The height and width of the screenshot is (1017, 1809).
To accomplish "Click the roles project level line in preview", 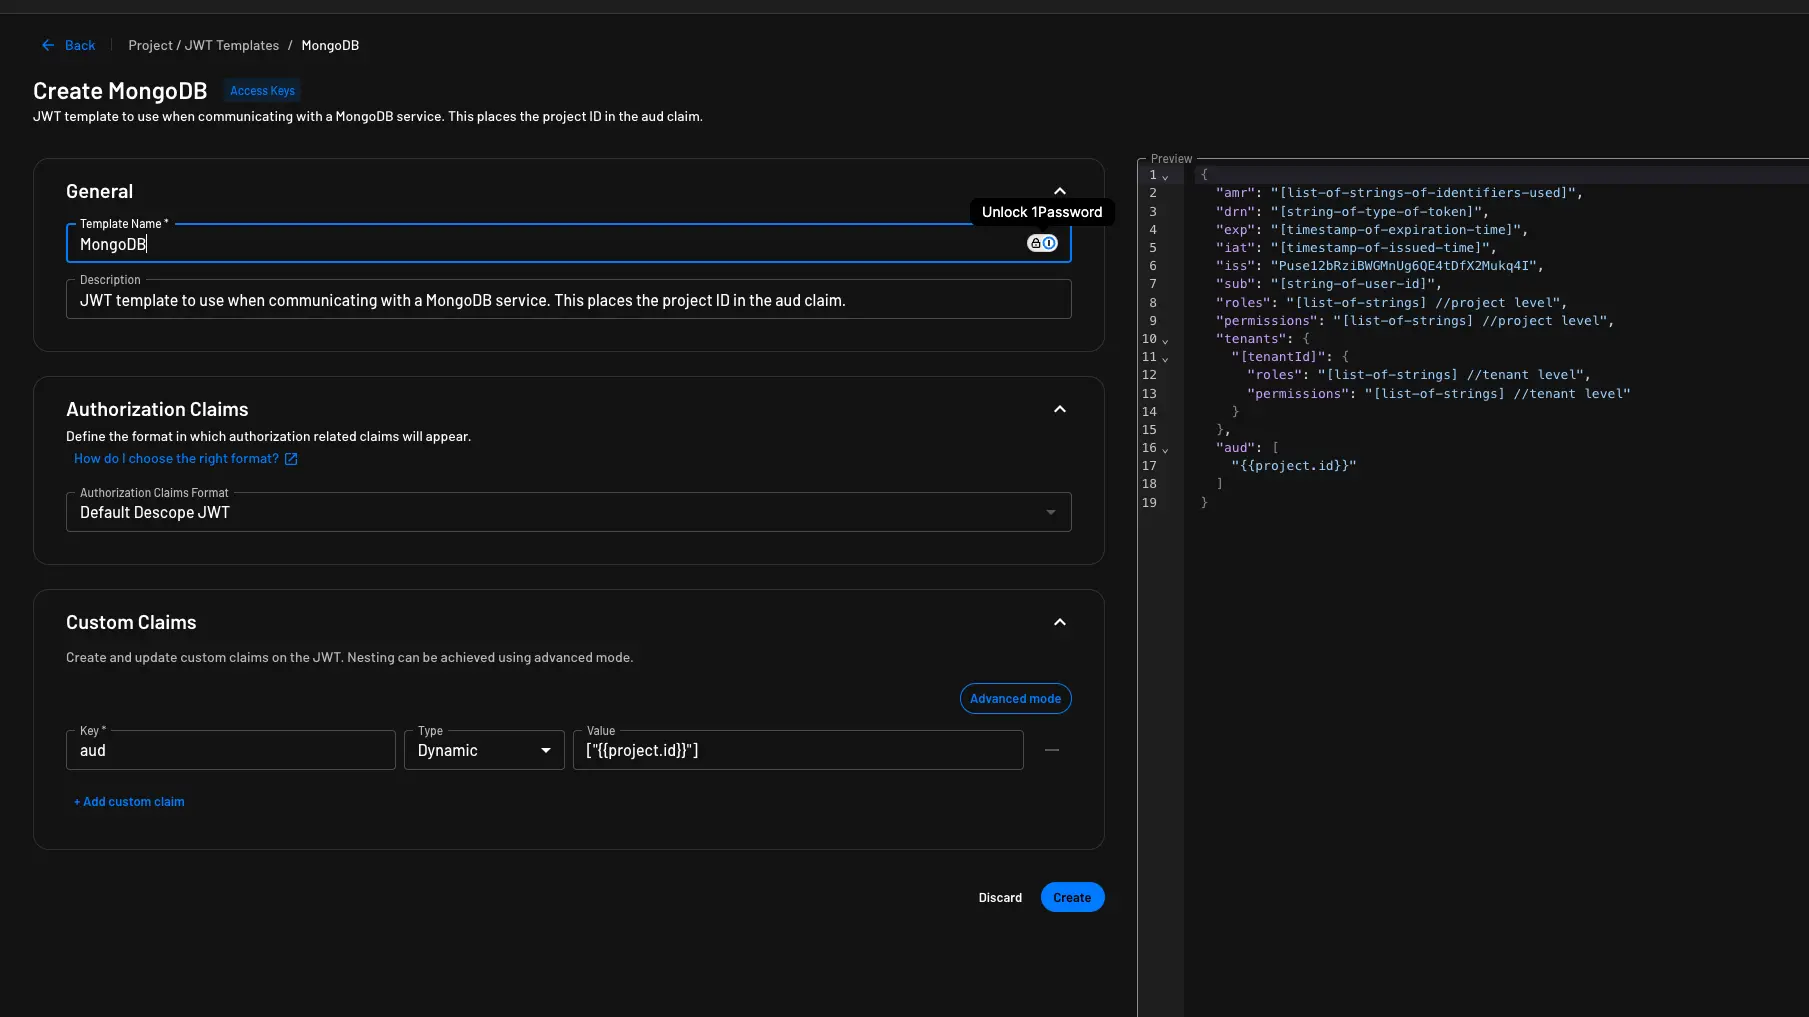I will (x=1392, y=303).
